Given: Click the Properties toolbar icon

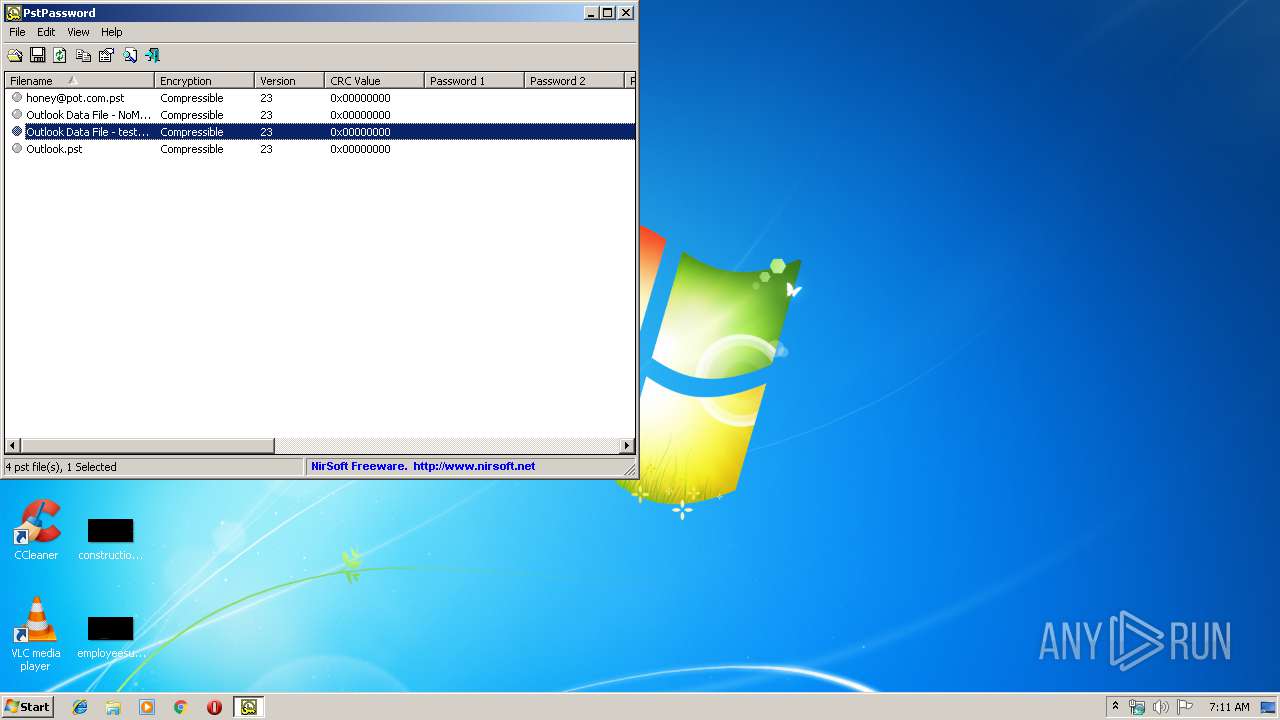Looking at the screenshot, I should 106,55.
